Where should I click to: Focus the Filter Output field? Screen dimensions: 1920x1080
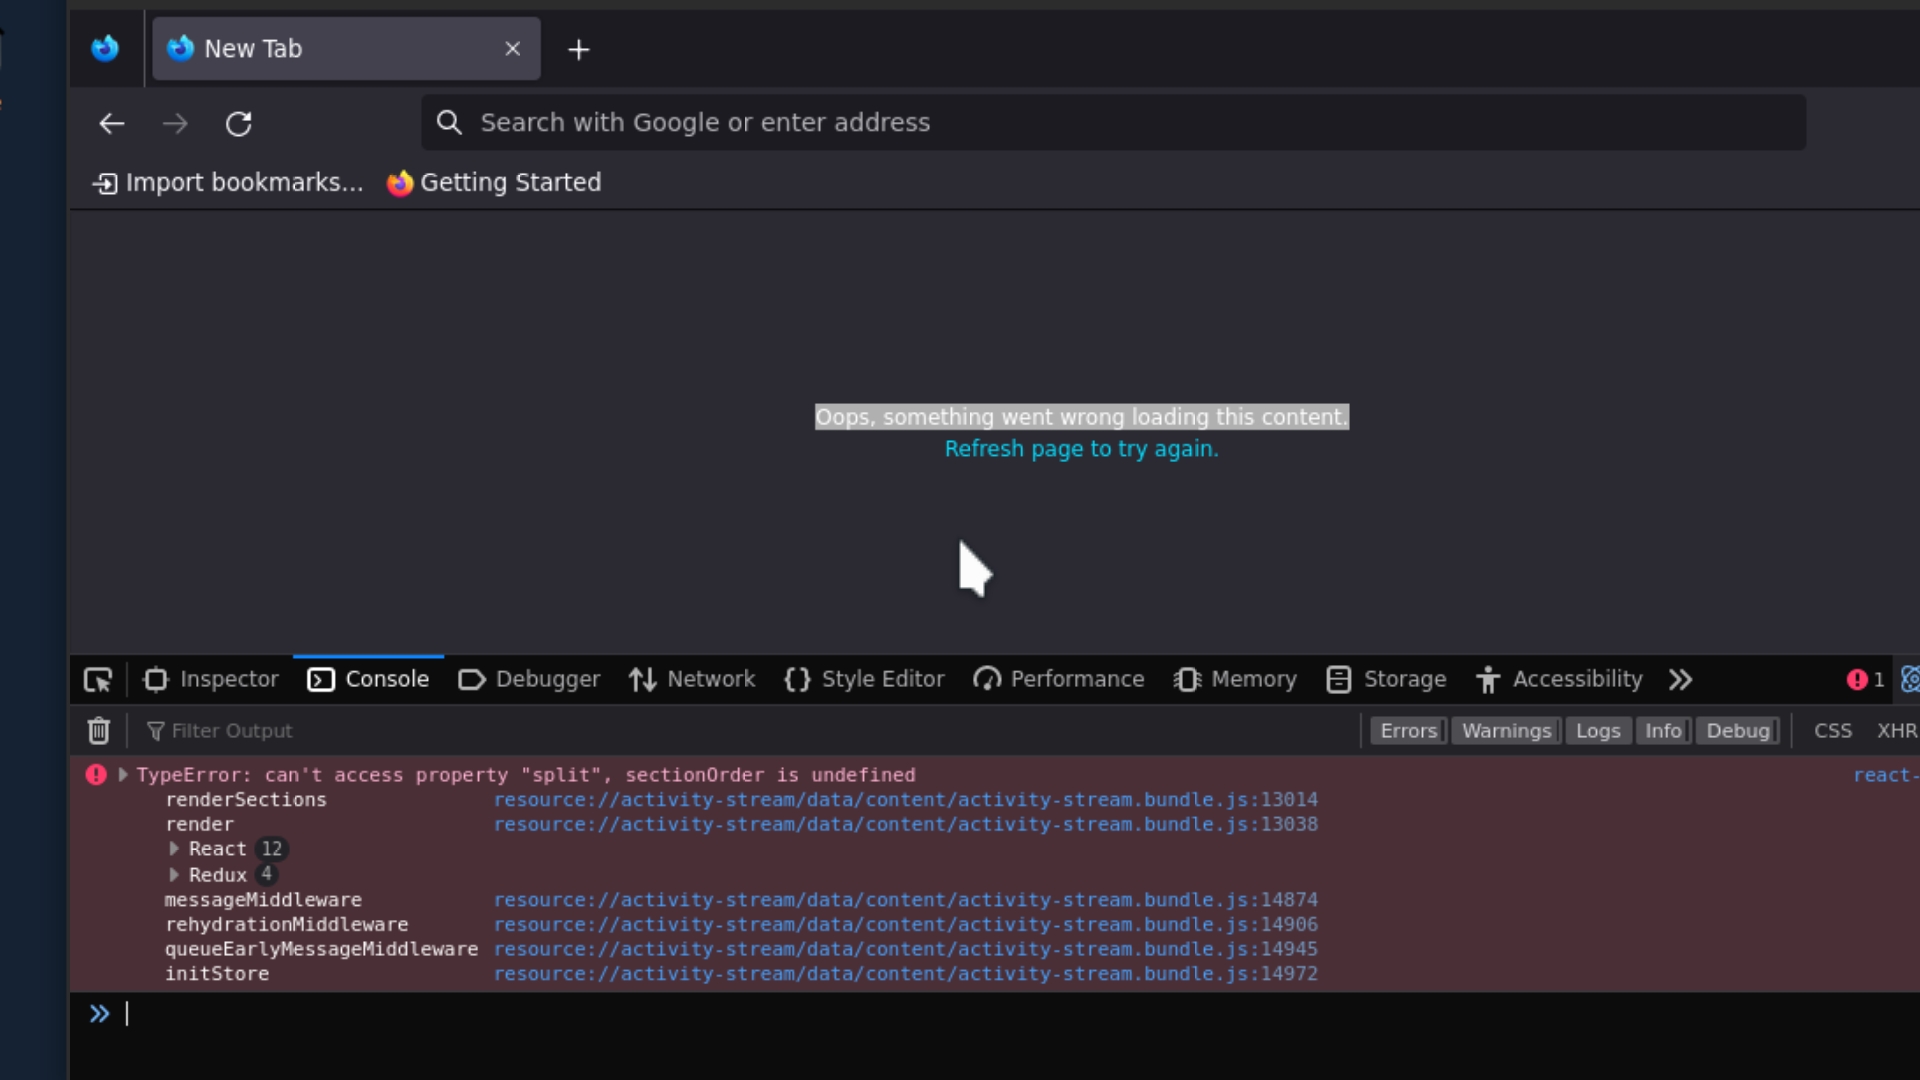tap(232, 731)
